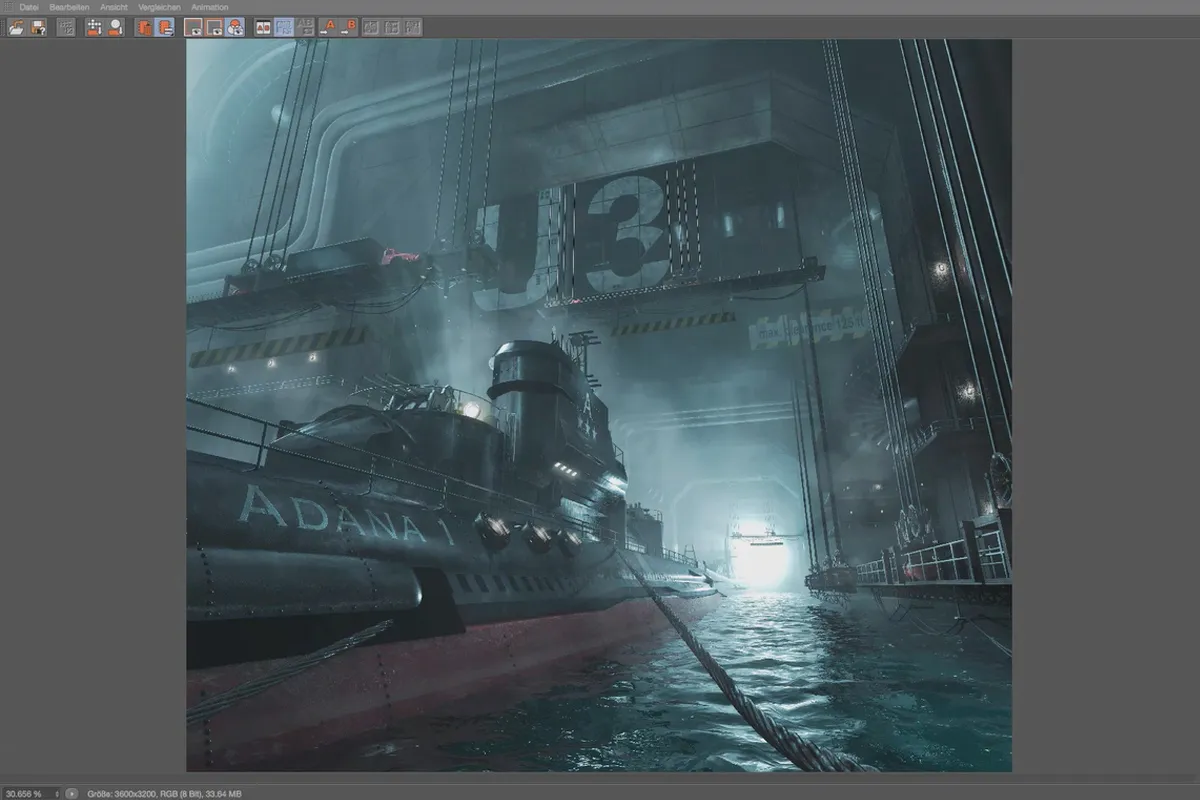Click the first greyed-out compare icon
Image resolution: width=1200 pixels, height=800 pixels.
pyautogui.click(x=372, y=27)
